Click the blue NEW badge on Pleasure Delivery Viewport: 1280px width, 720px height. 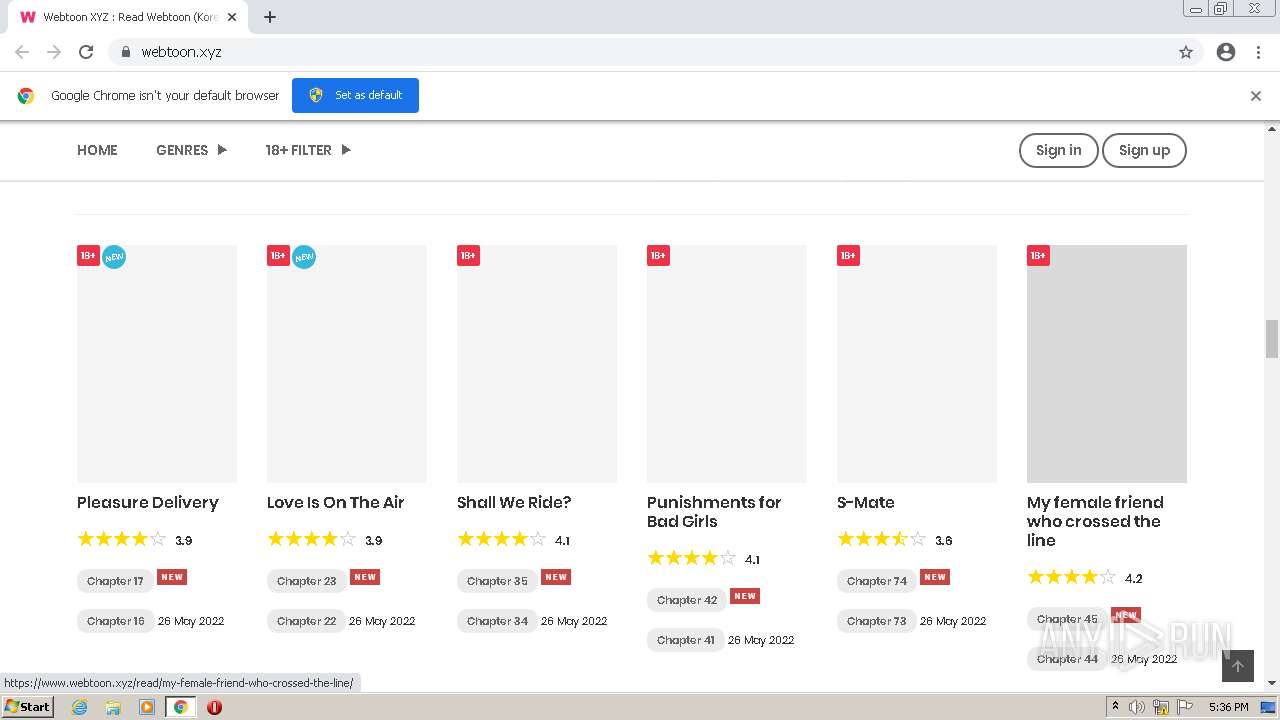[114, 257]
